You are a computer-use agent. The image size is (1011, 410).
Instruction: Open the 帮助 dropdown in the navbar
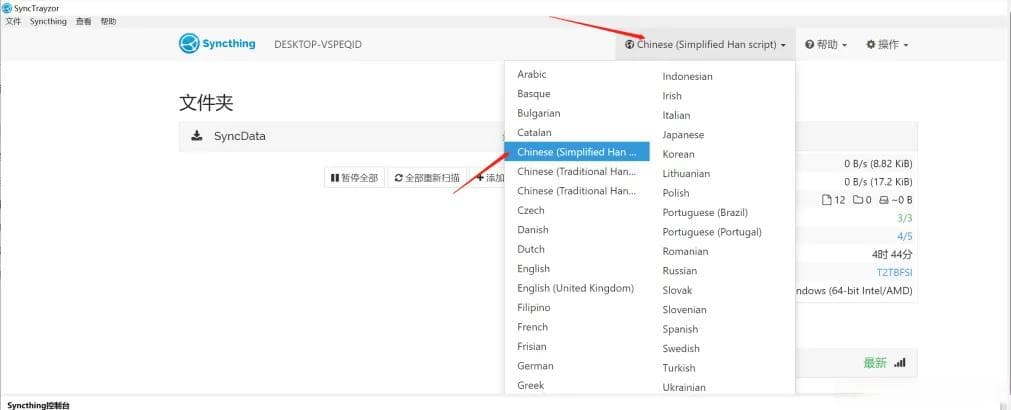tap(826, 44)
